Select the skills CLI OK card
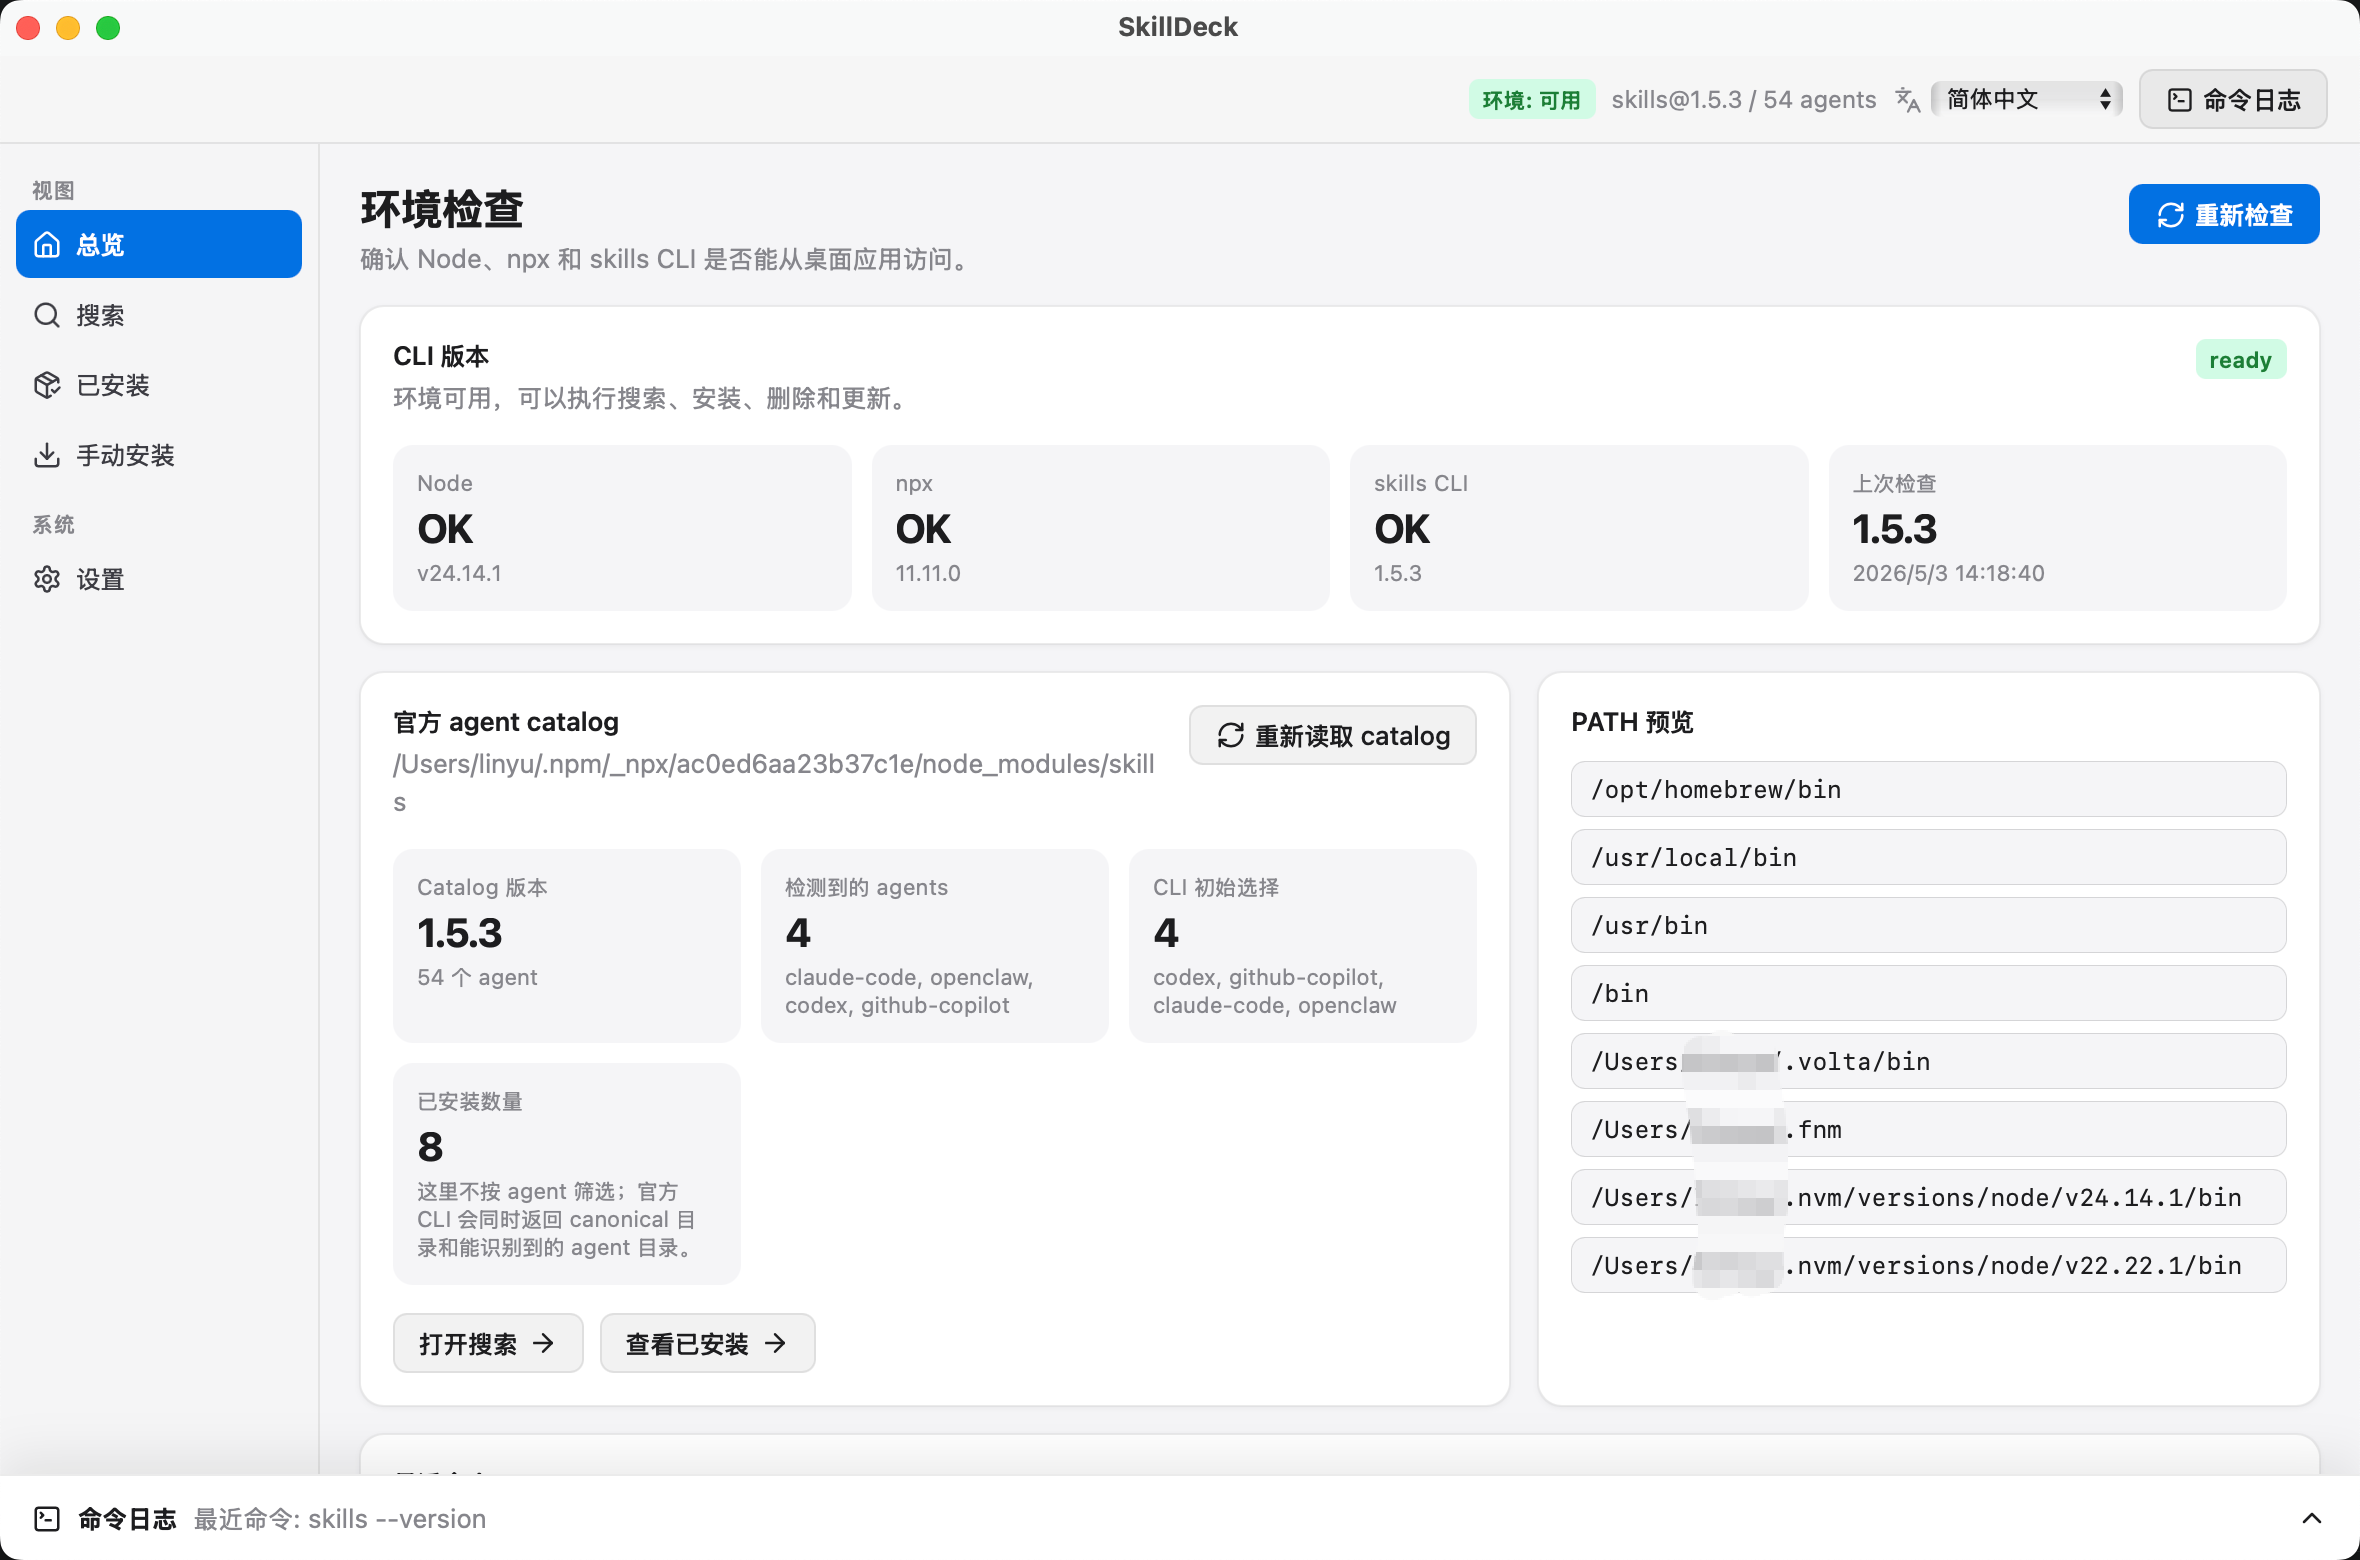Screen dimensions: 2360x1560 [1579, 528]
